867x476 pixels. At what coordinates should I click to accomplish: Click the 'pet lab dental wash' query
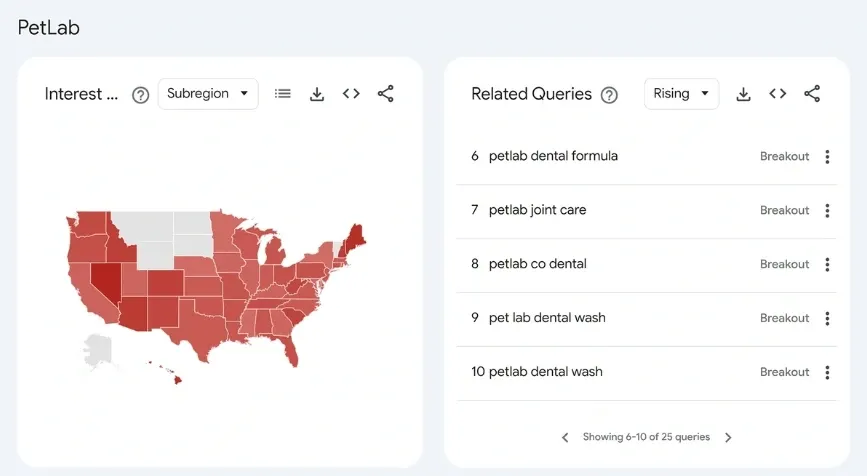[x=547, y=318]
